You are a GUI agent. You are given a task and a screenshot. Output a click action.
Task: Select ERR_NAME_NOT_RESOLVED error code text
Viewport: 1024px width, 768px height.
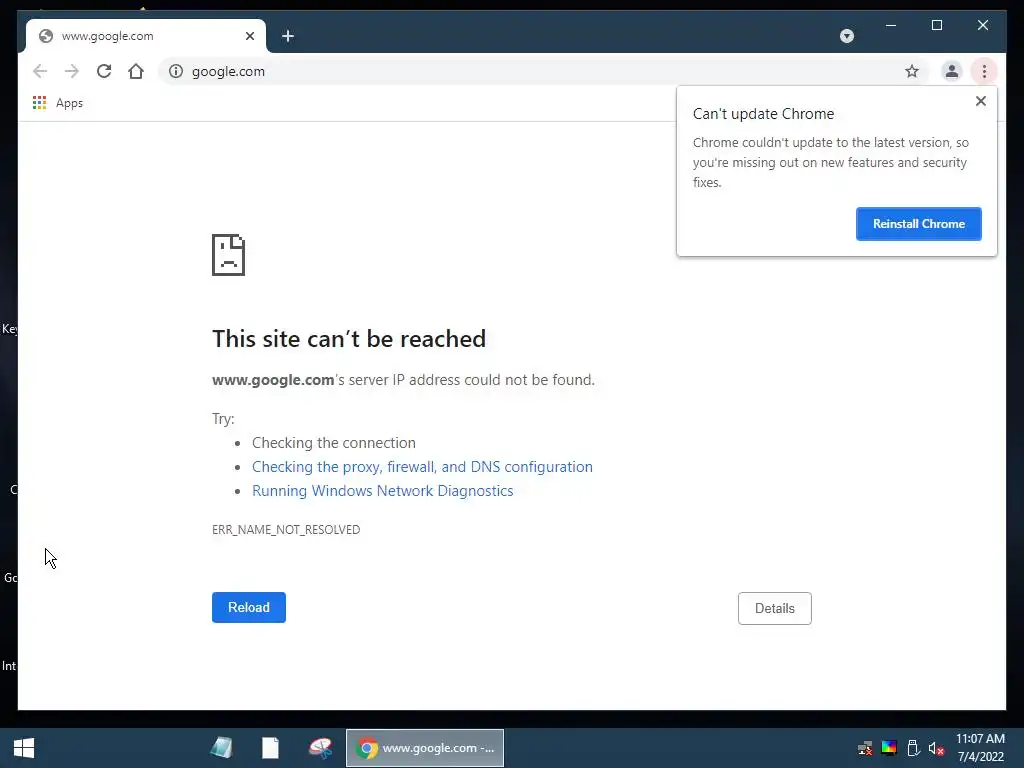tap(286, 530)
